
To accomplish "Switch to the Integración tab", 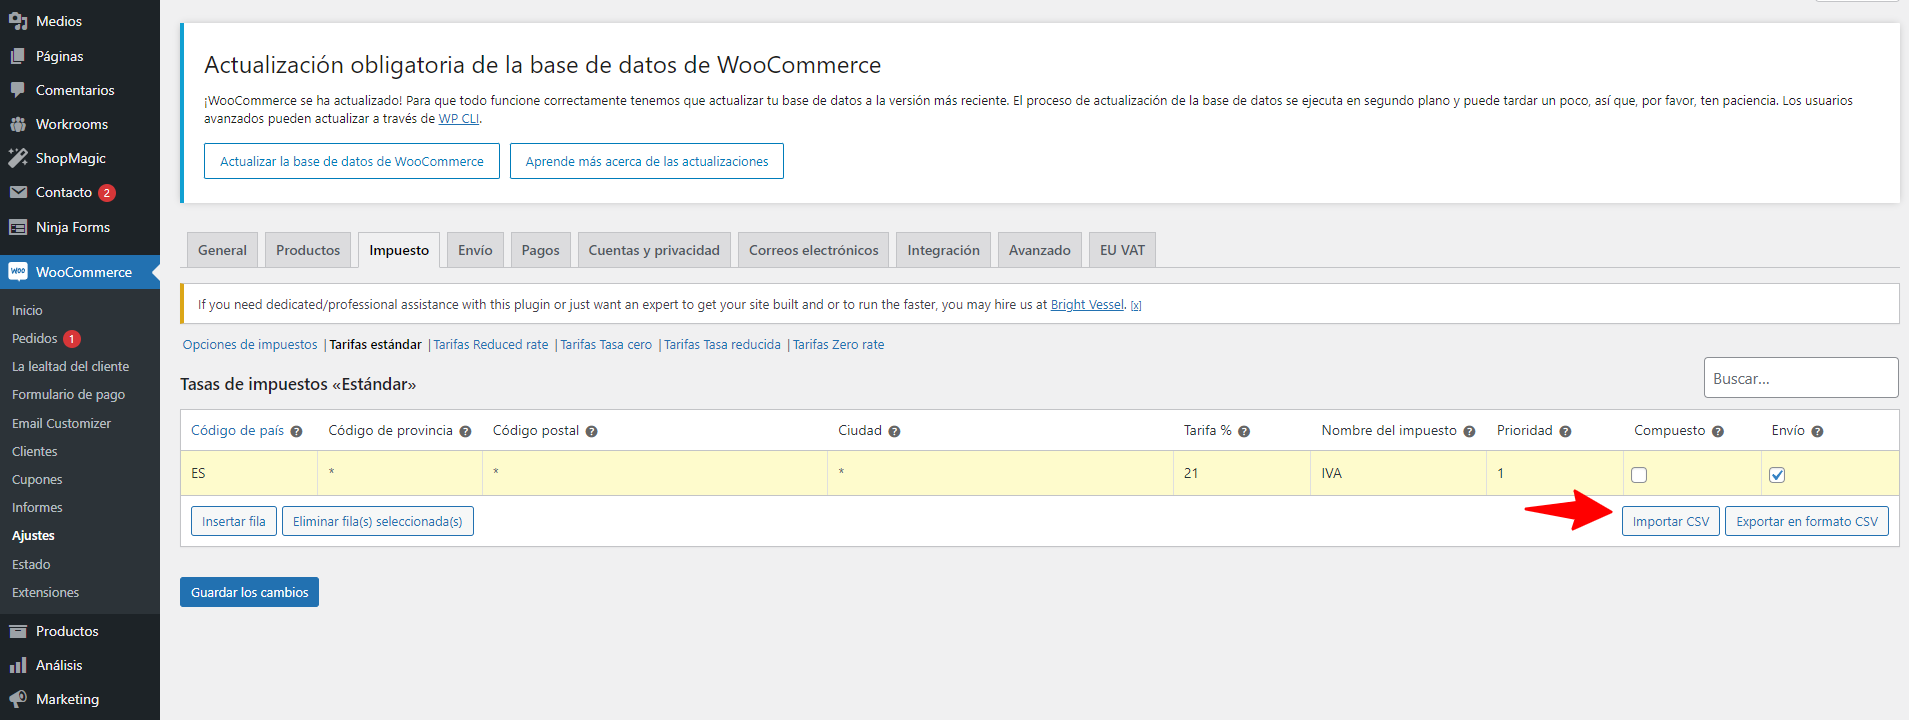I will 943,250.
